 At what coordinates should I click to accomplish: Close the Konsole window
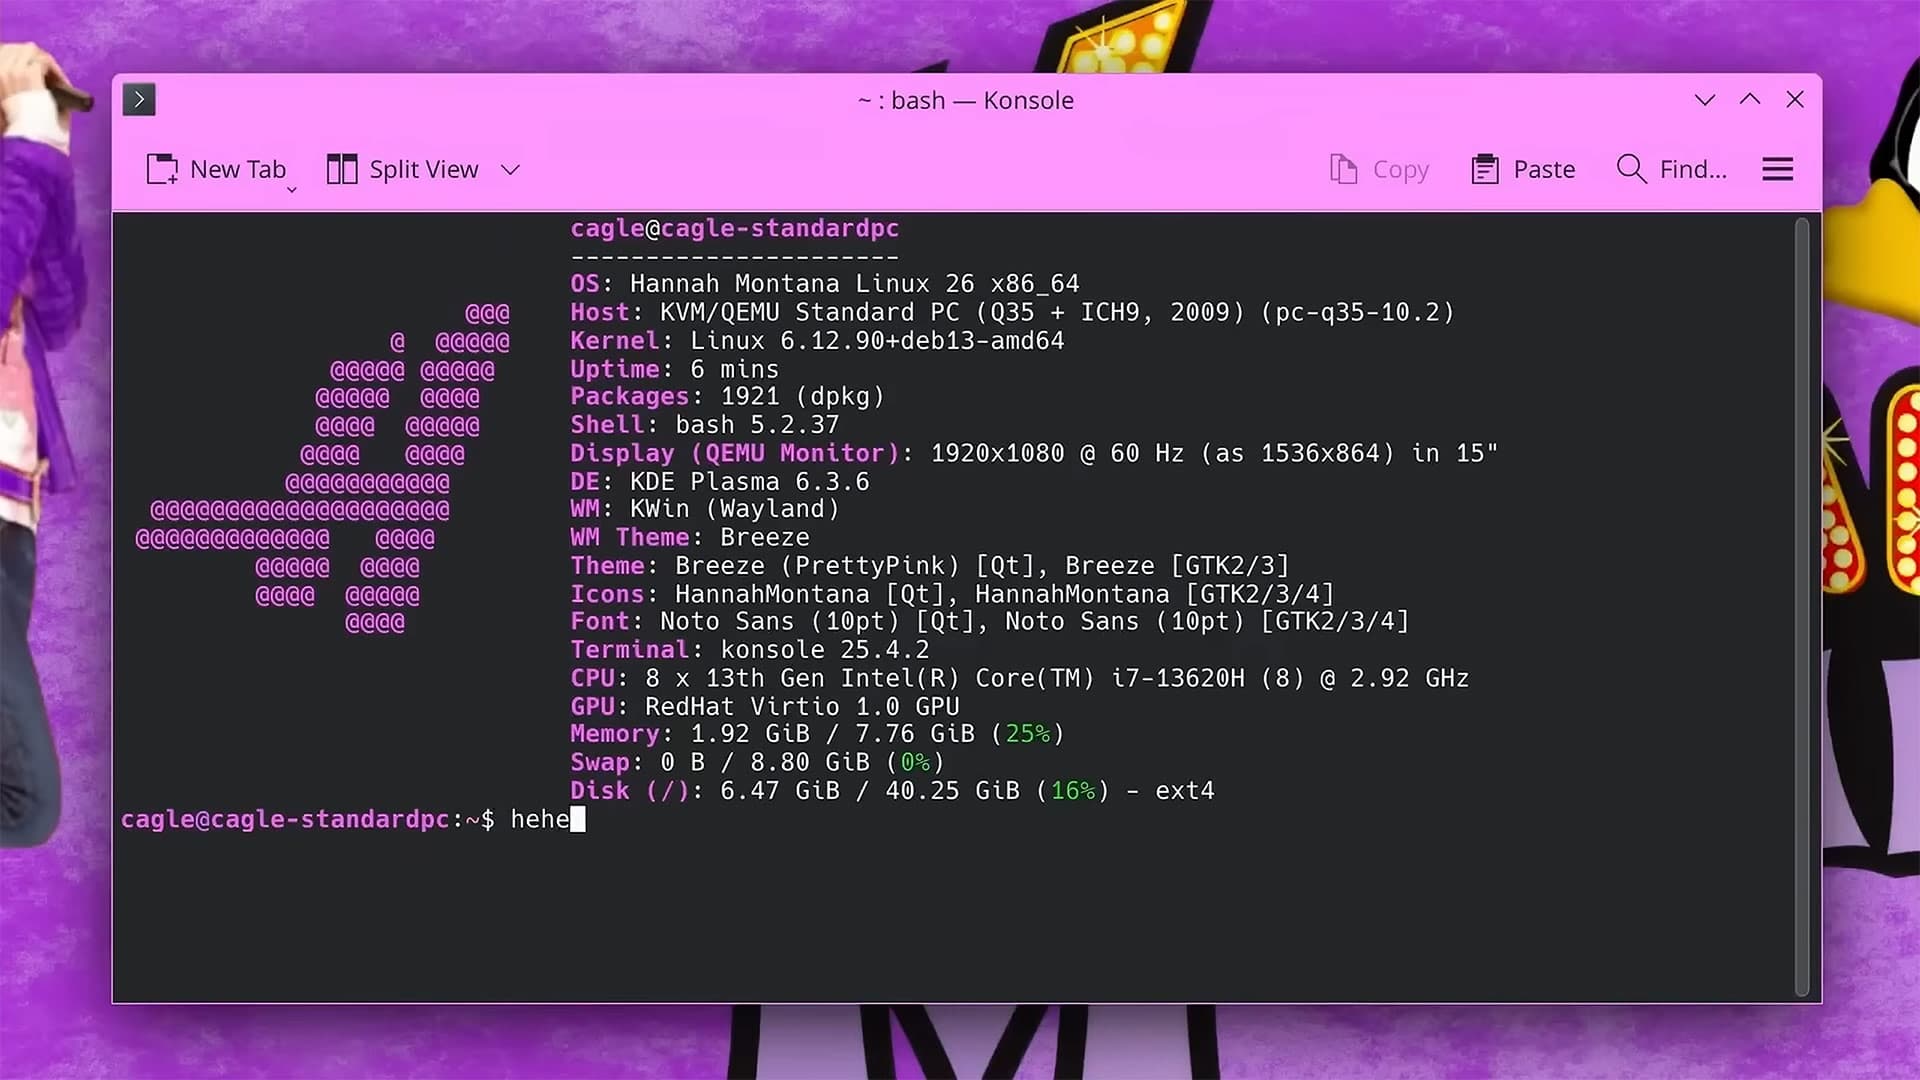click(x=1795, y=100)
